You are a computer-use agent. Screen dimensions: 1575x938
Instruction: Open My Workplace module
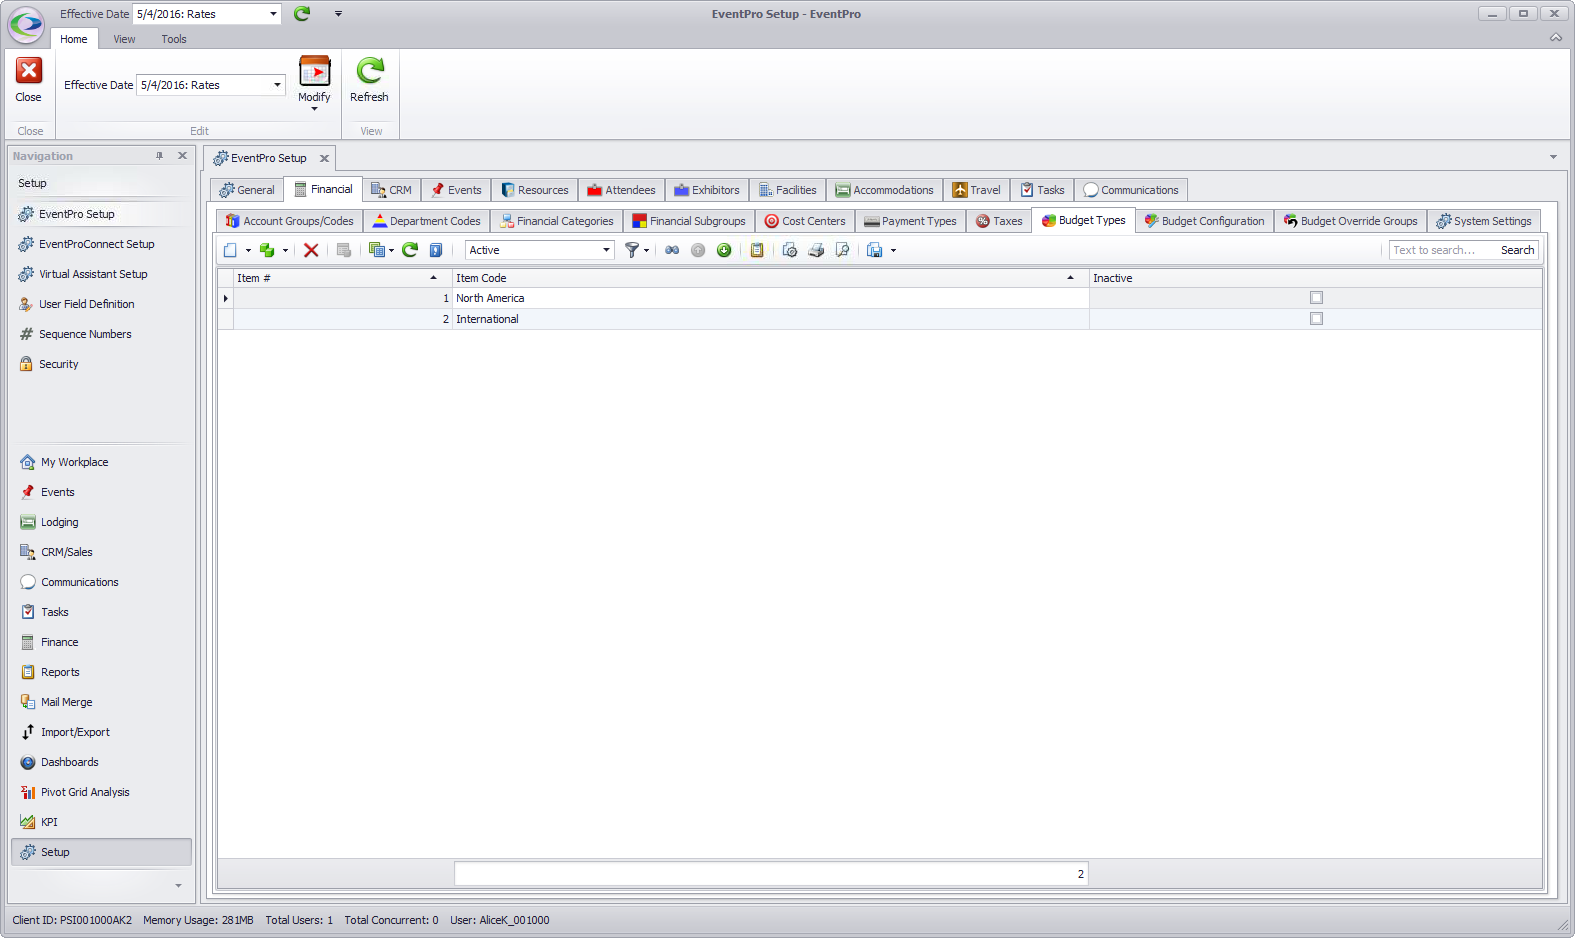pyautogui.click(x=74, y=462)
